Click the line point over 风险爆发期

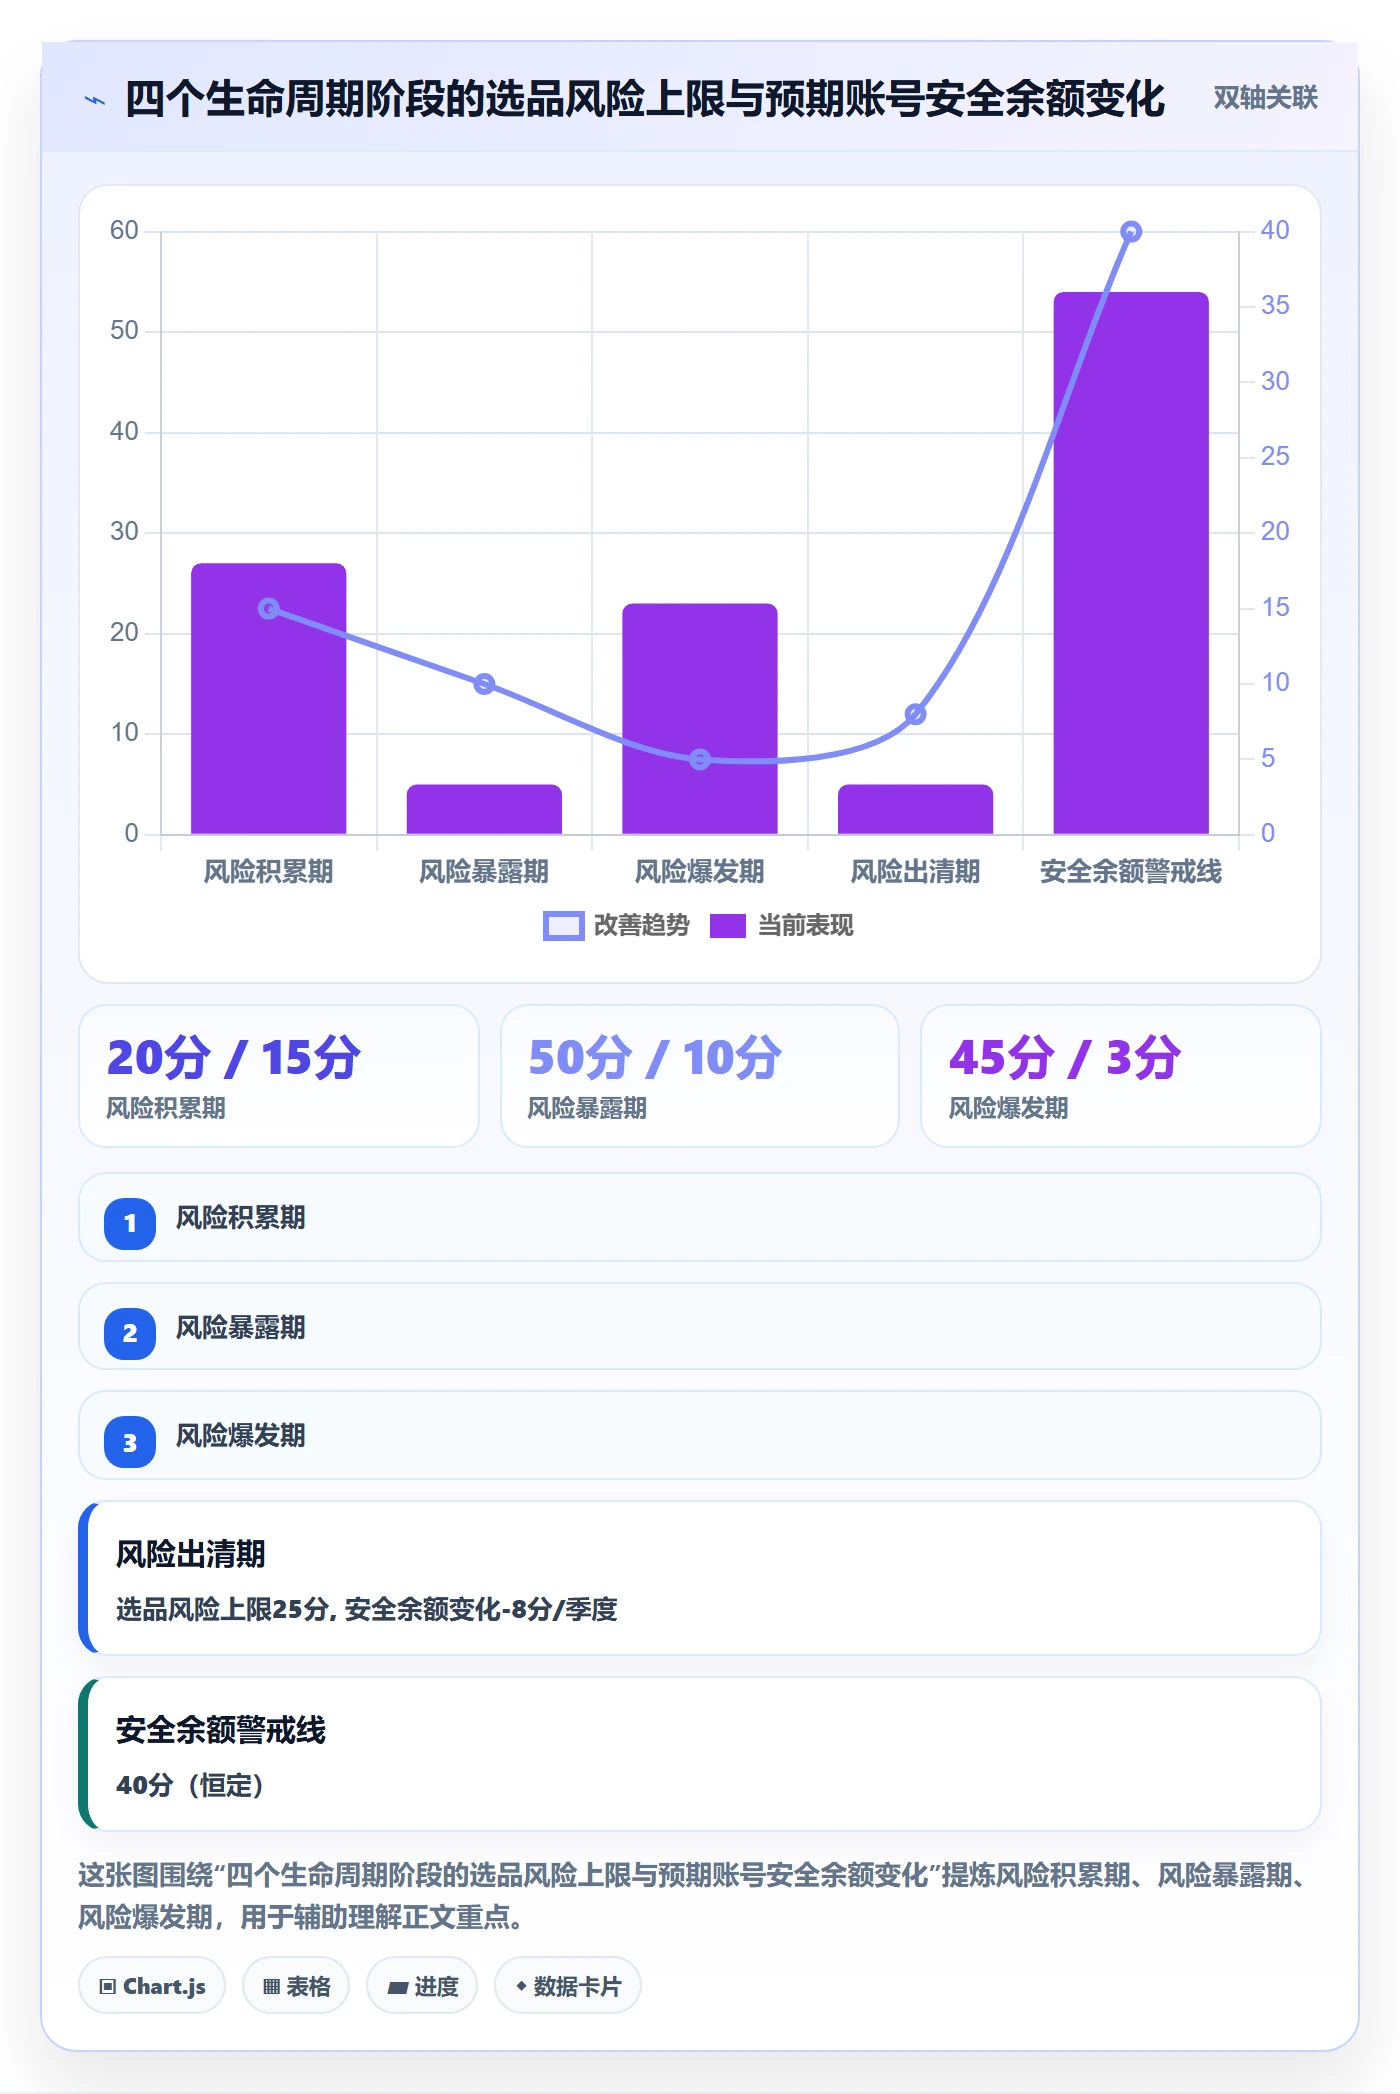click(x=700, y=759)
